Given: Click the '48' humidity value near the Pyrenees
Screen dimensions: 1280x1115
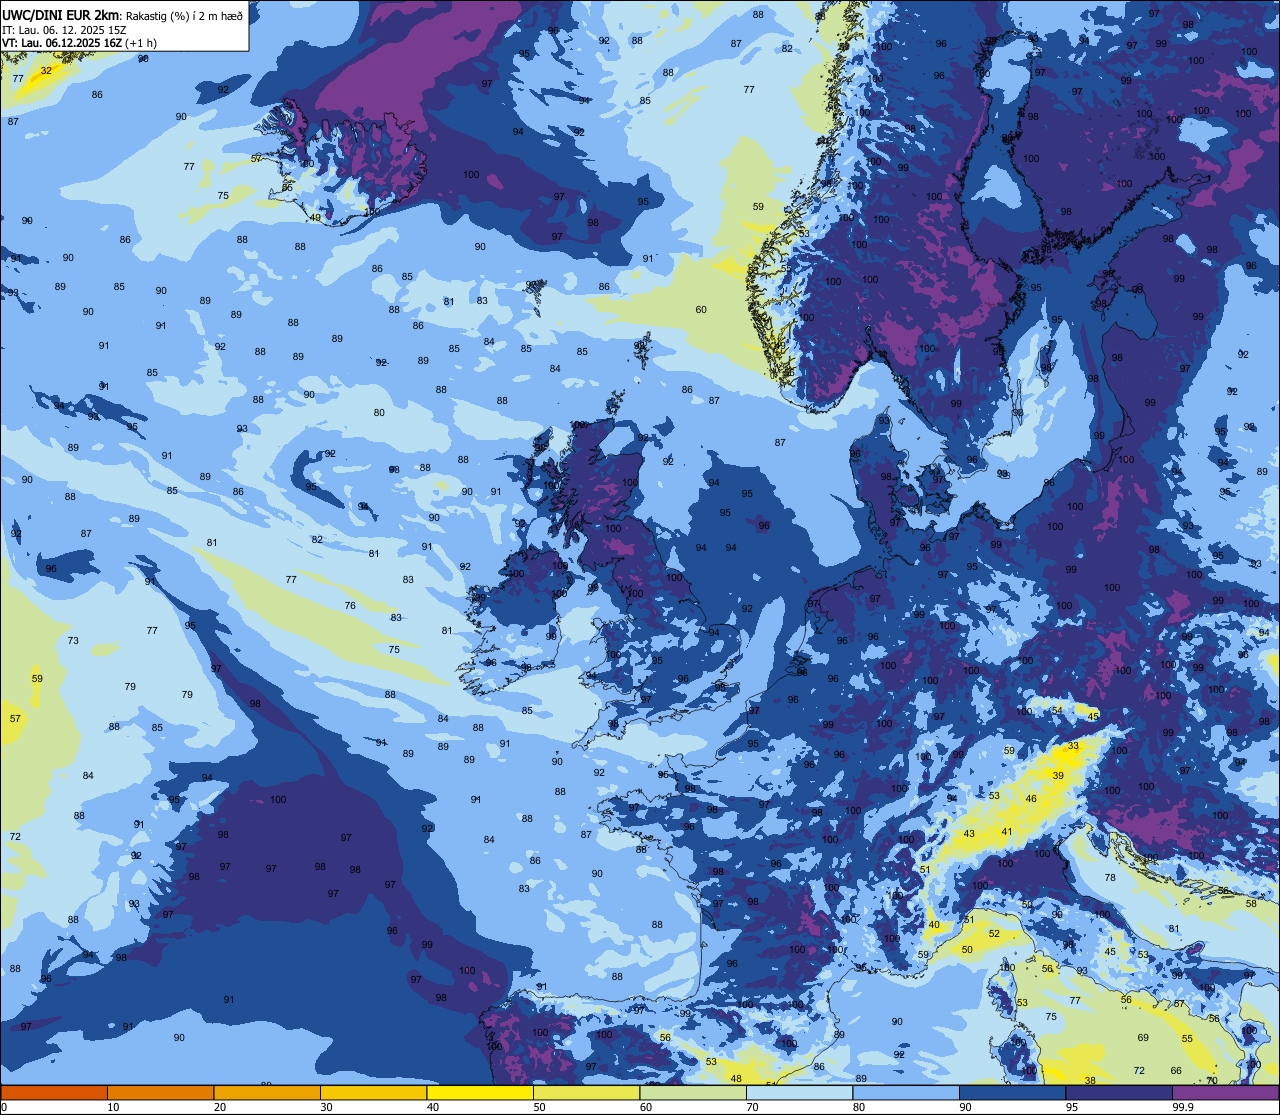Looking at the screenshot, I should (736, 1079).
